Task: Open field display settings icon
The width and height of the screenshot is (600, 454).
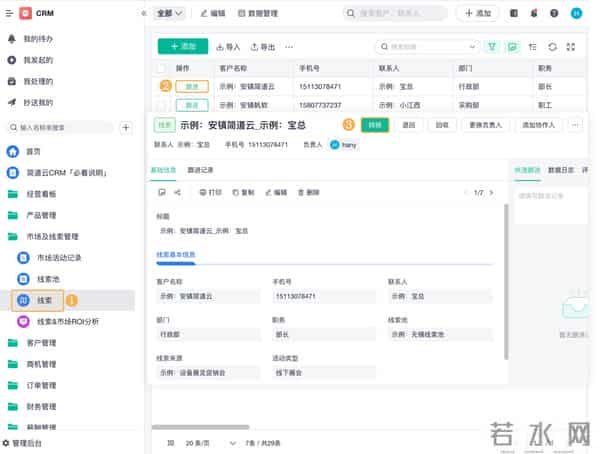Action: click(x=532, y=47)
